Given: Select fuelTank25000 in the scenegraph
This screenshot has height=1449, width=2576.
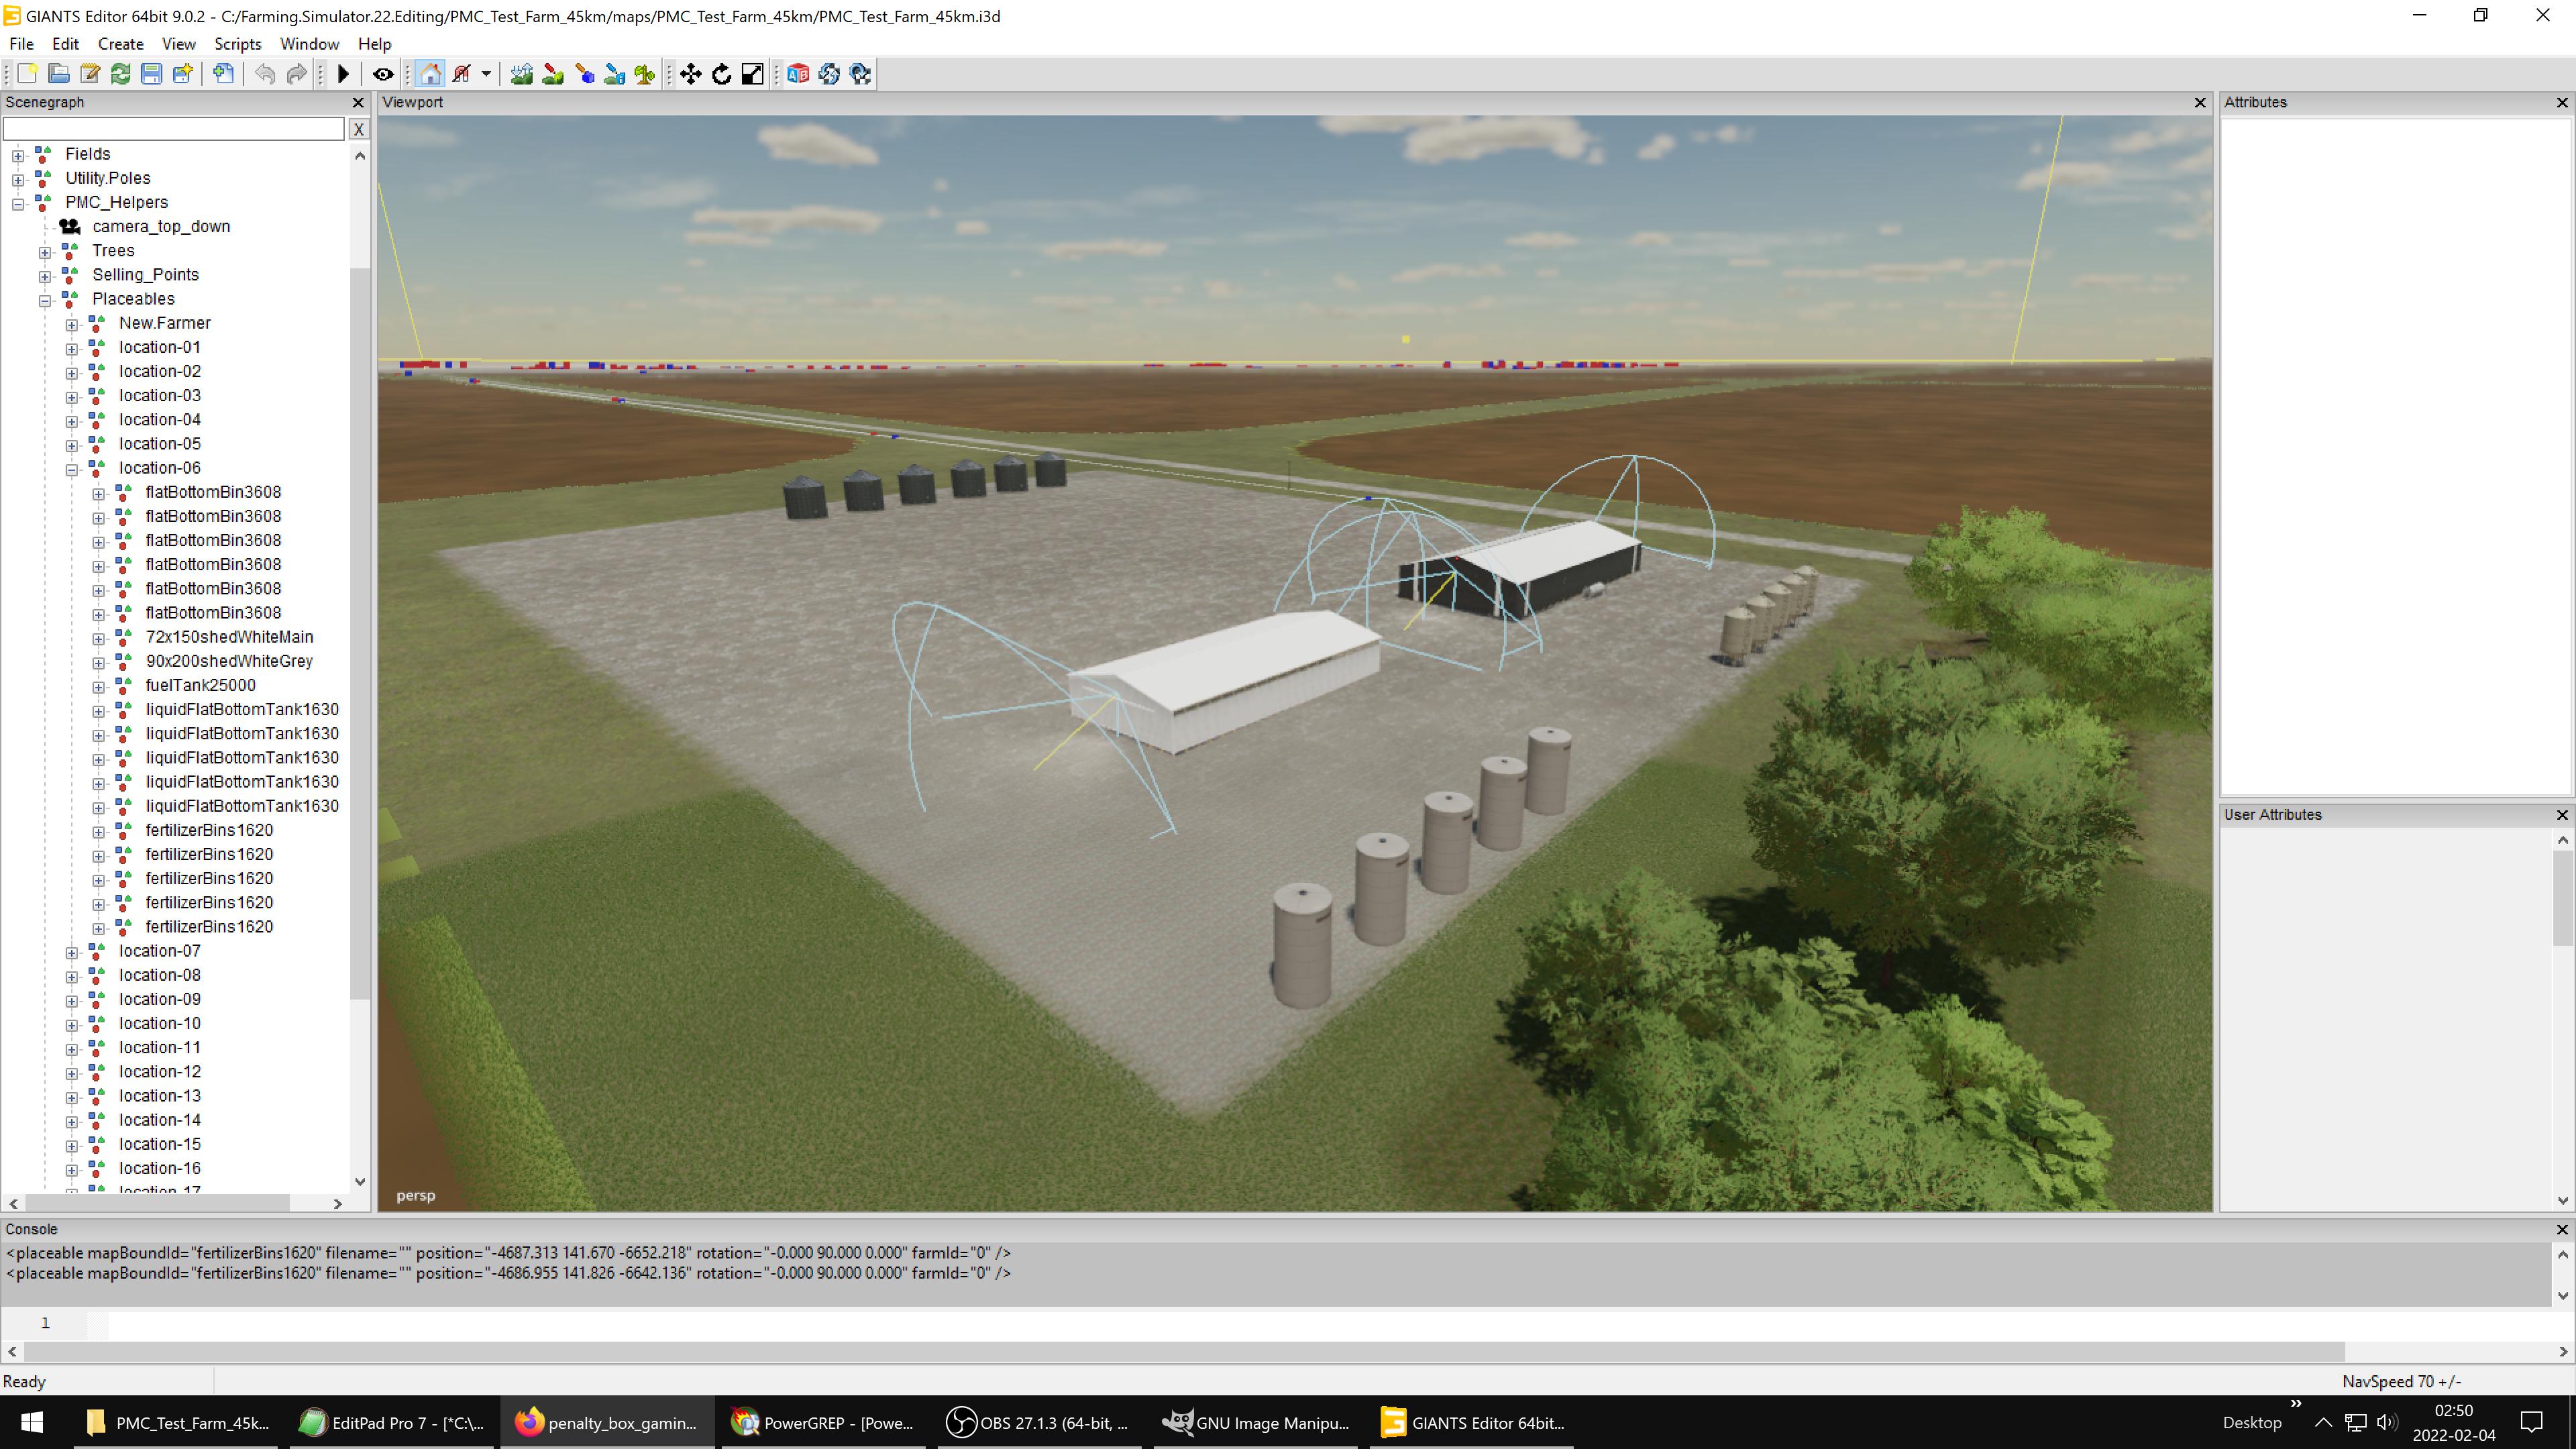Looking at the screenshot, I should point(200,685).
